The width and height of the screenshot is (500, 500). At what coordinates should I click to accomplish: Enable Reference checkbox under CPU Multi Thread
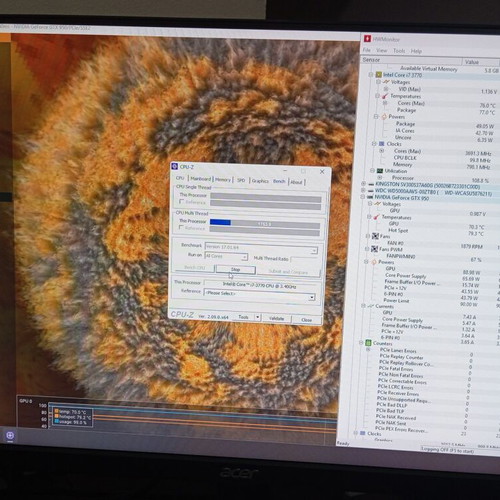point(181,227)
